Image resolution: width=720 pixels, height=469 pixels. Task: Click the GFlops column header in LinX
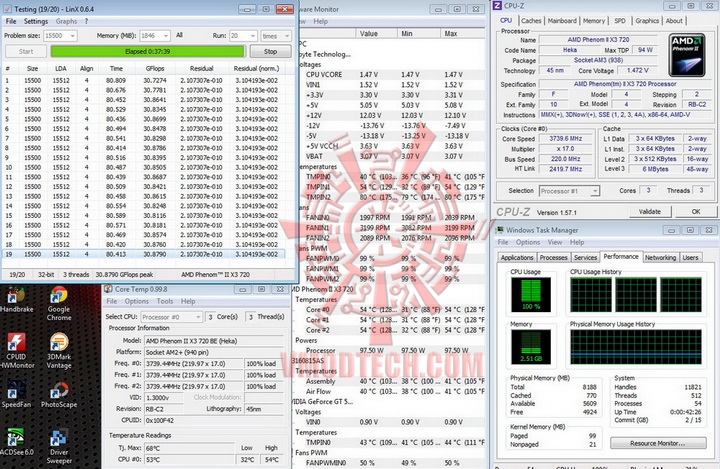[x=155, y=68]
